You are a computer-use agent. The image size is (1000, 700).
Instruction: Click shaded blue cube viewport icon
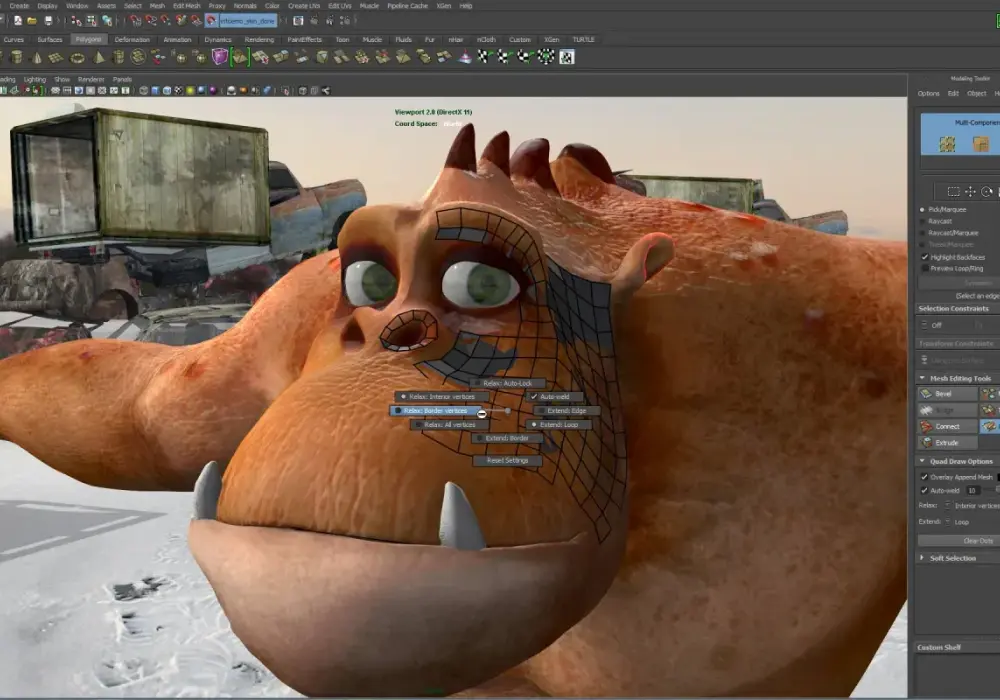tap(155, 91)
